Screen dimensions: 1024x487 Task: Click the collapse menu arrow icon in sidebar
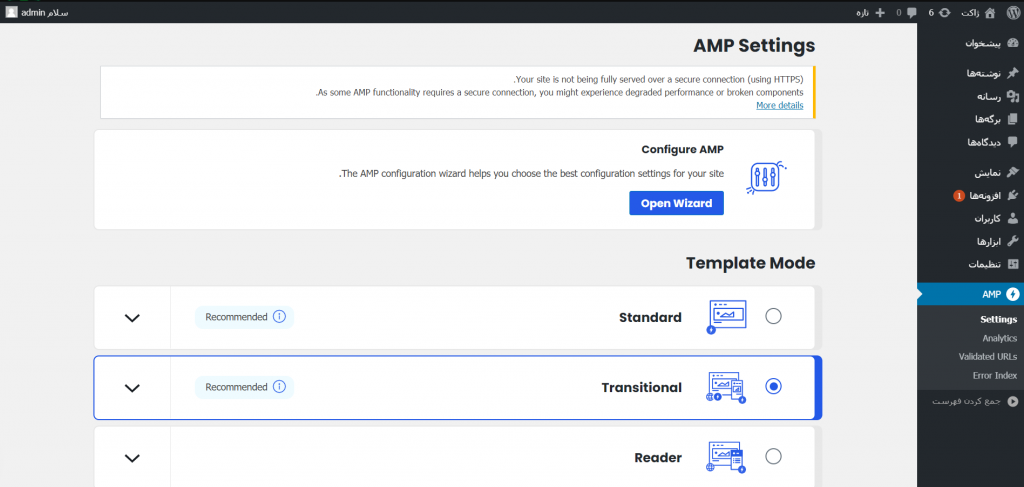(x=1012, y=401)
